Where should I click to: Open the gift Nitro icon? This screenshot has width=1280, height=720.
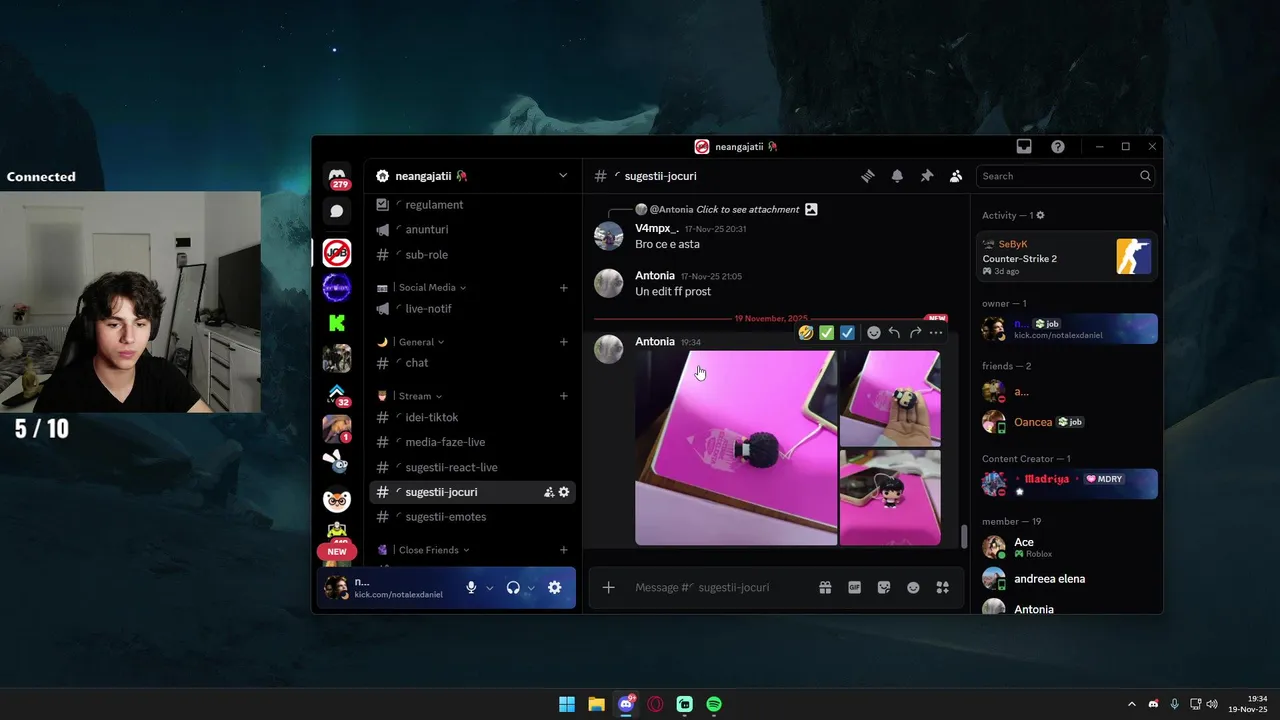tap(825, 587)
